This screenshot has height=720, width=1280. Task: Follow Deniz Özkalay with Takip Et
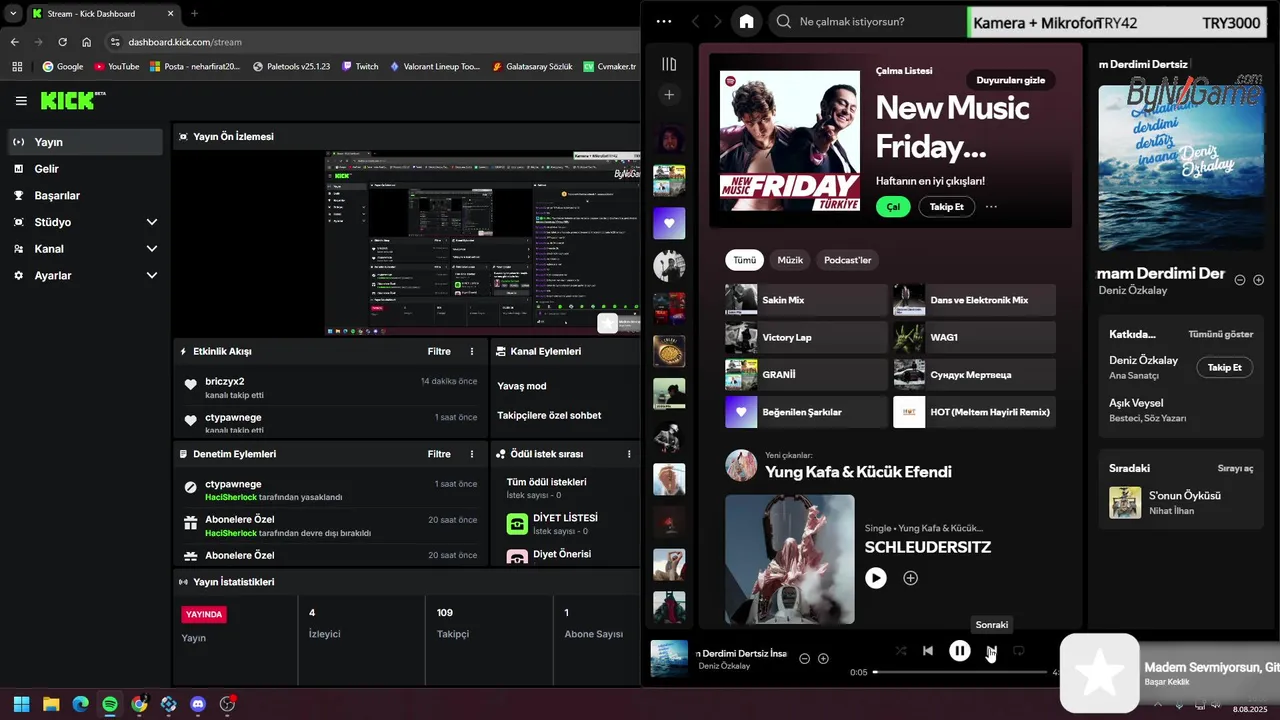(x=1224, y=367)
